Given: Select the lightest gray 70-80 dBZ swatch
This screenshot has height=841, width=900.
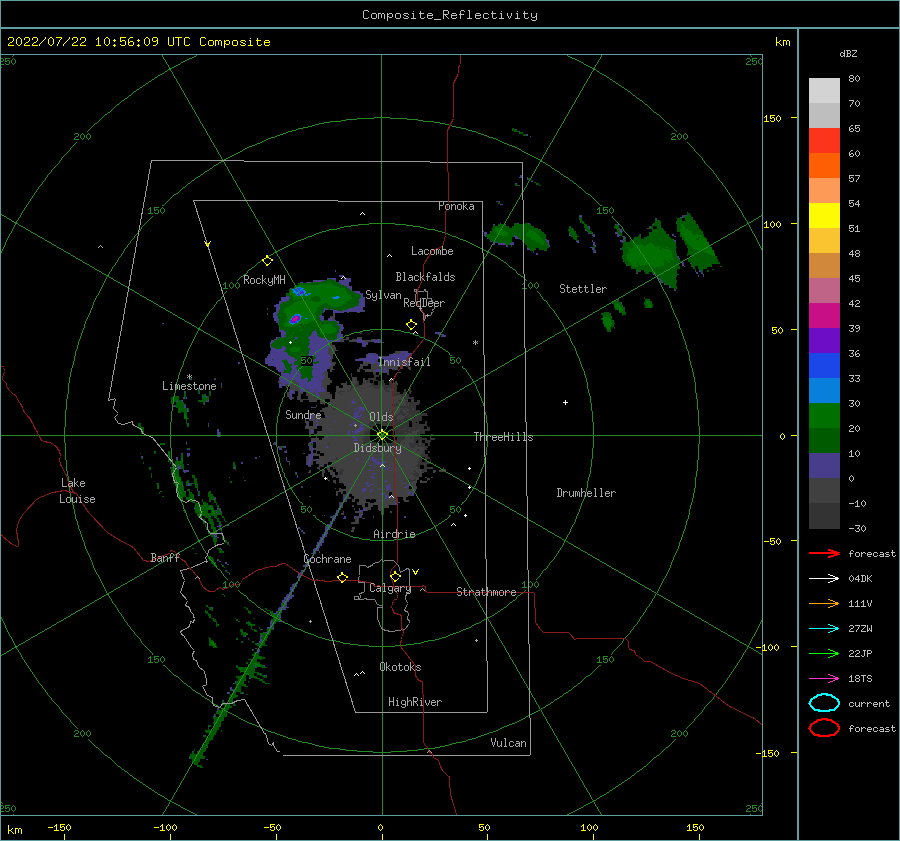Looking at the screenshot, I should pyautogui.click(x=824, y=91).
